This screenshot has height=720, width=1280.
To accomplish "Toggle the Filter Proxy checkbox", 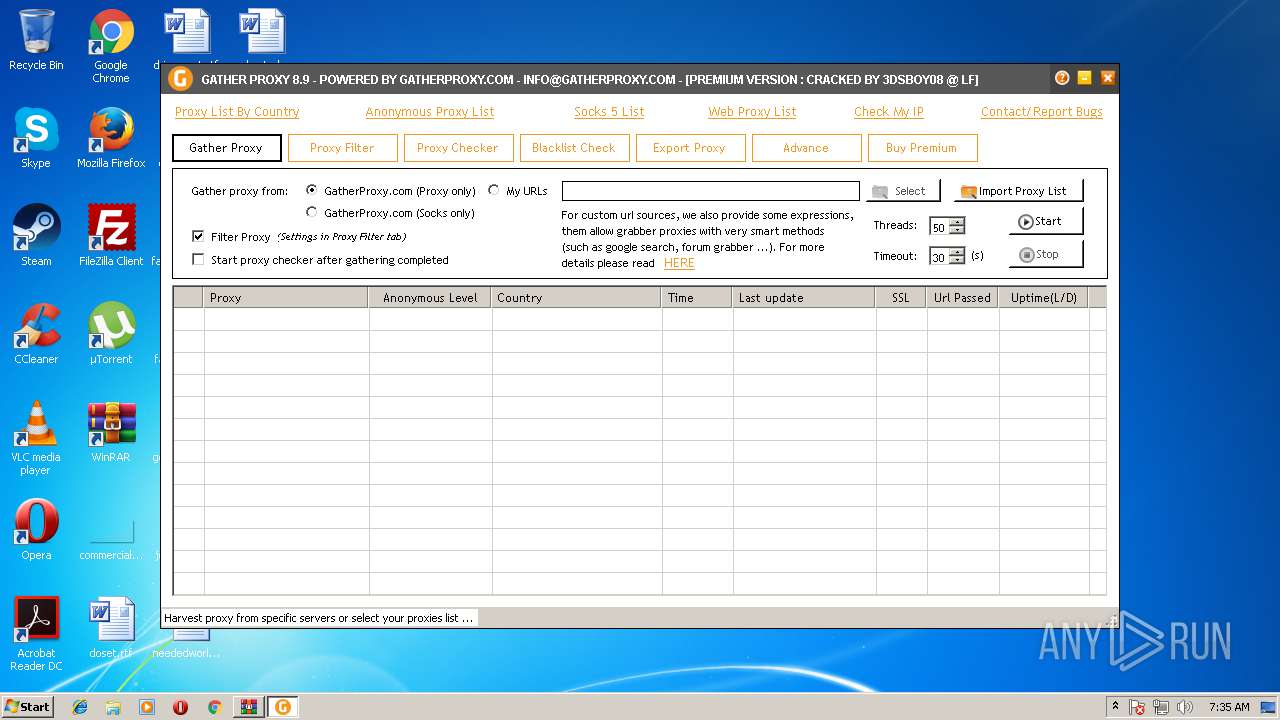I will [x=198, y=237].
